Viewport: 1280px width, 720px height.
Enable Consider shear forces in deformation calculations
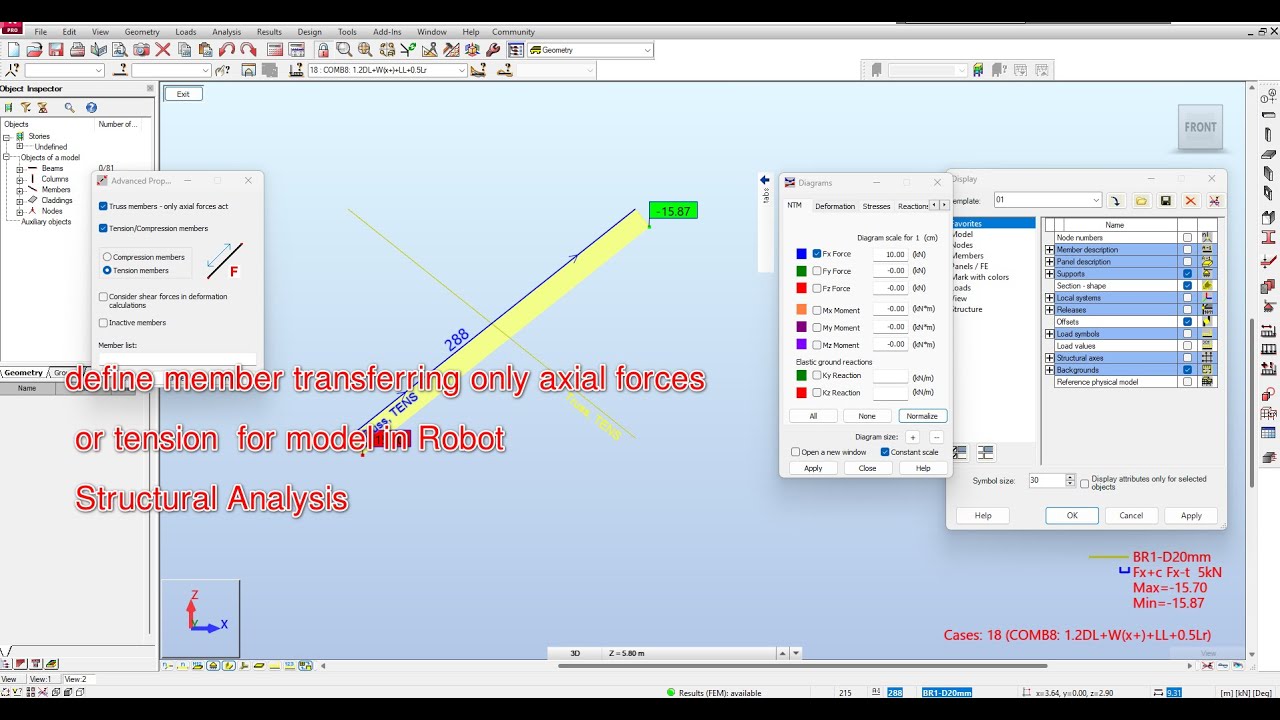(x=104, y=297)
